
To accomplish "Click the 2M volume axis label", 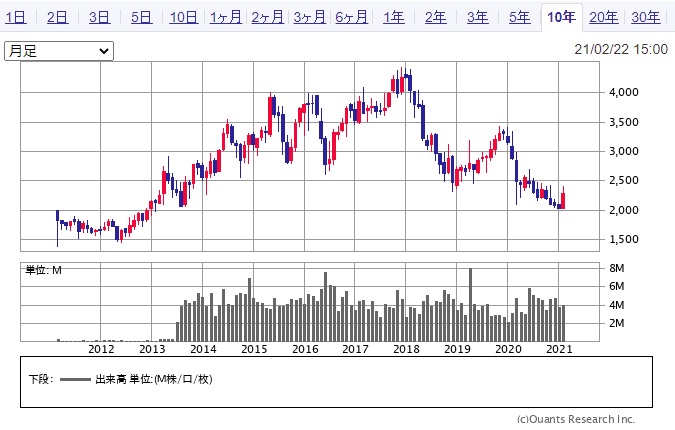I will (x=616, y=323).
